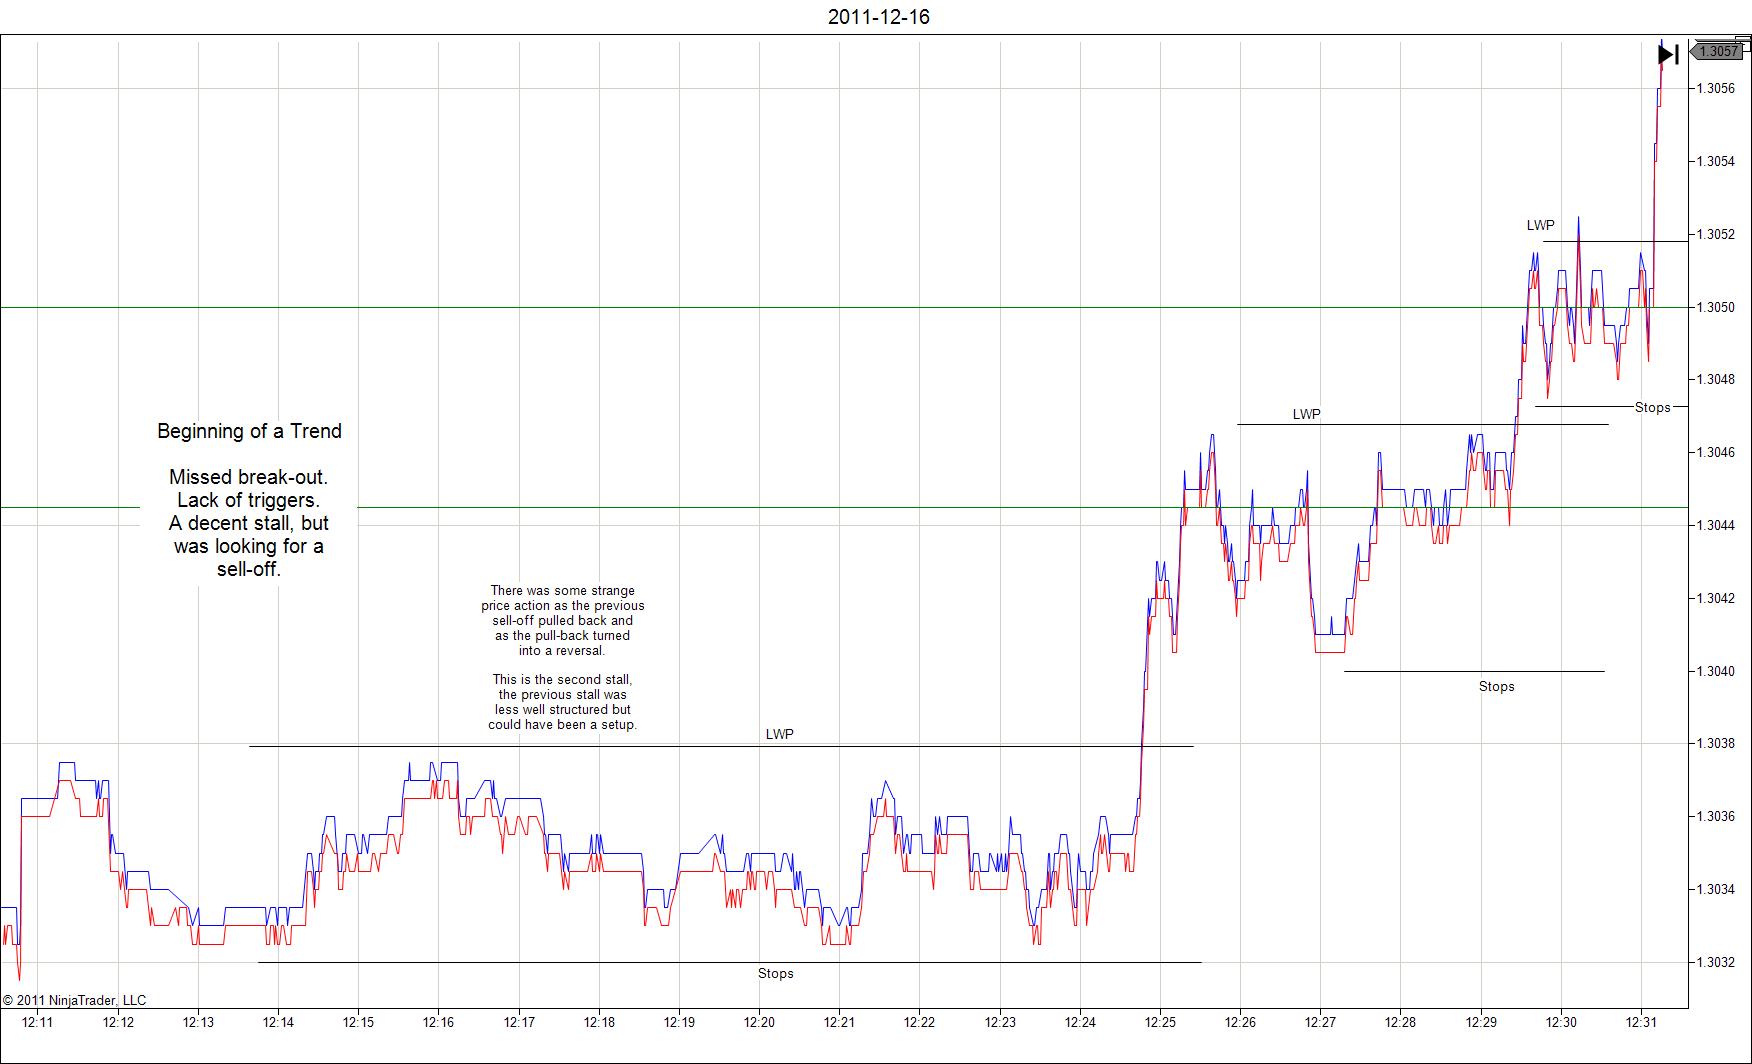
Task: Click the 1.3056 price axis label
Action: 1716,88
